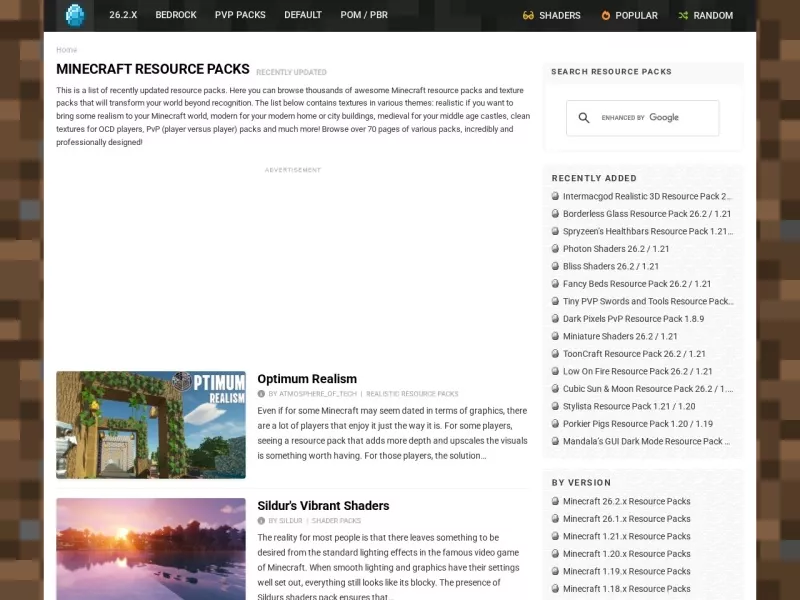Open Minecraft 26.1.x Resource Packs link

[627, 519]
